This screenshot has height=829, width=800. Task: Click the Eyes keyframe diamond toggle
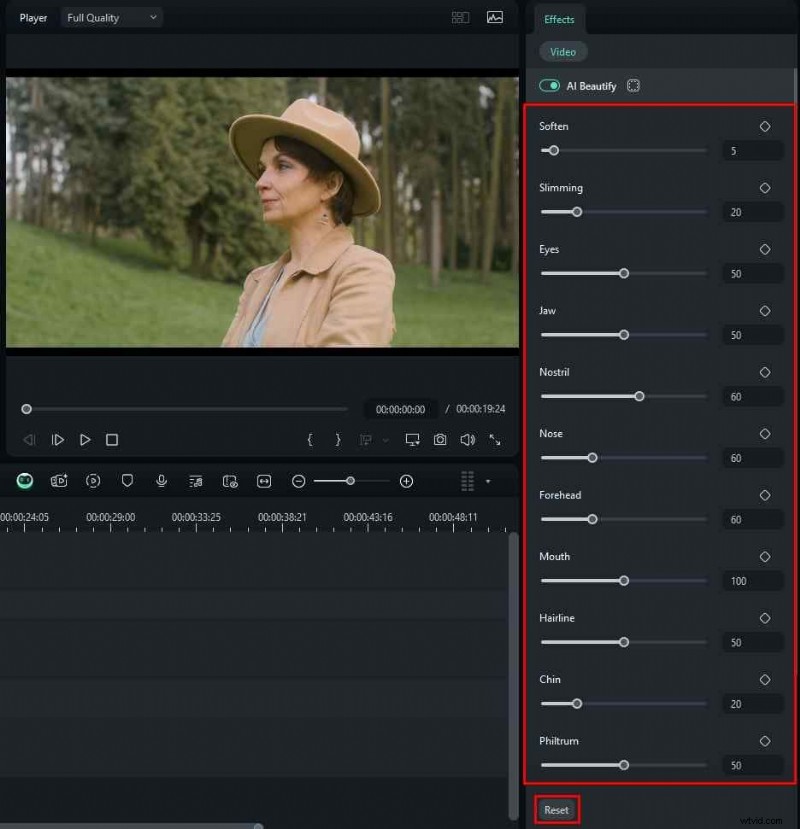(765, 249)
